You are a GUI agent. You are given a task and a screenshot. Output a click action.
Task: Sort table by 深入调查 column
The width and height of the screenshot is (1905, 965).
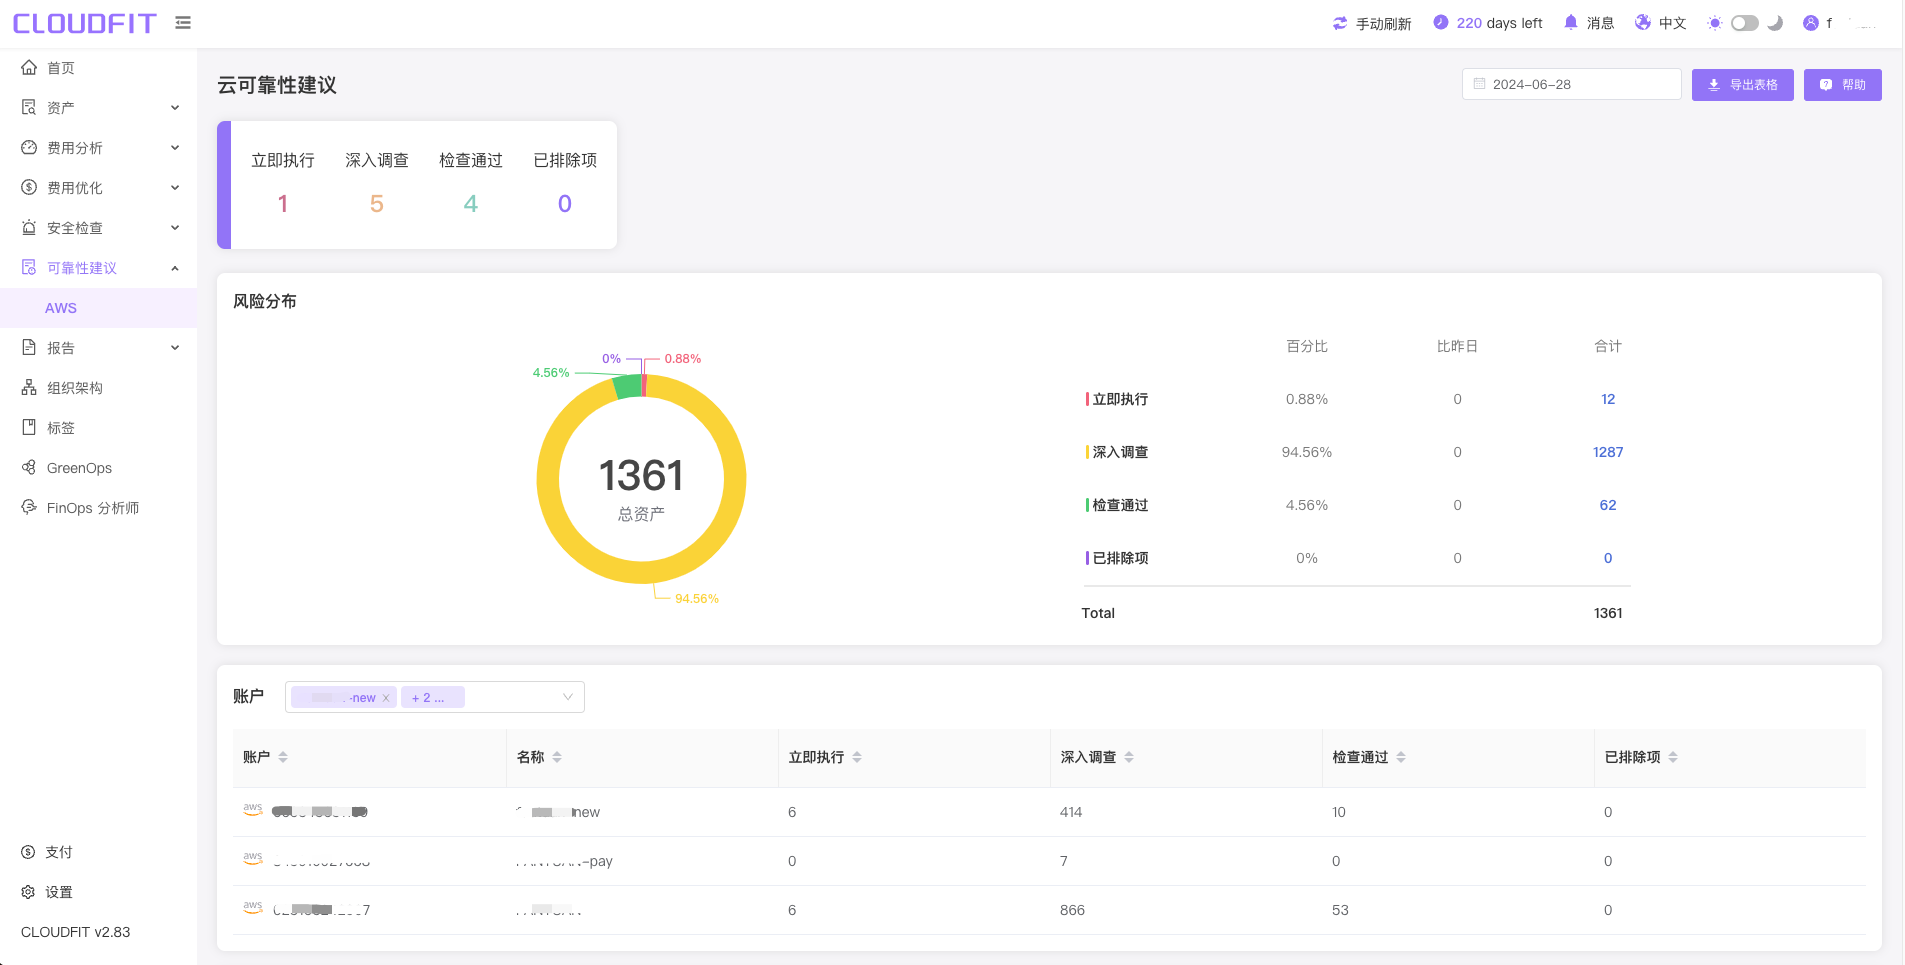pos(1129,757)
